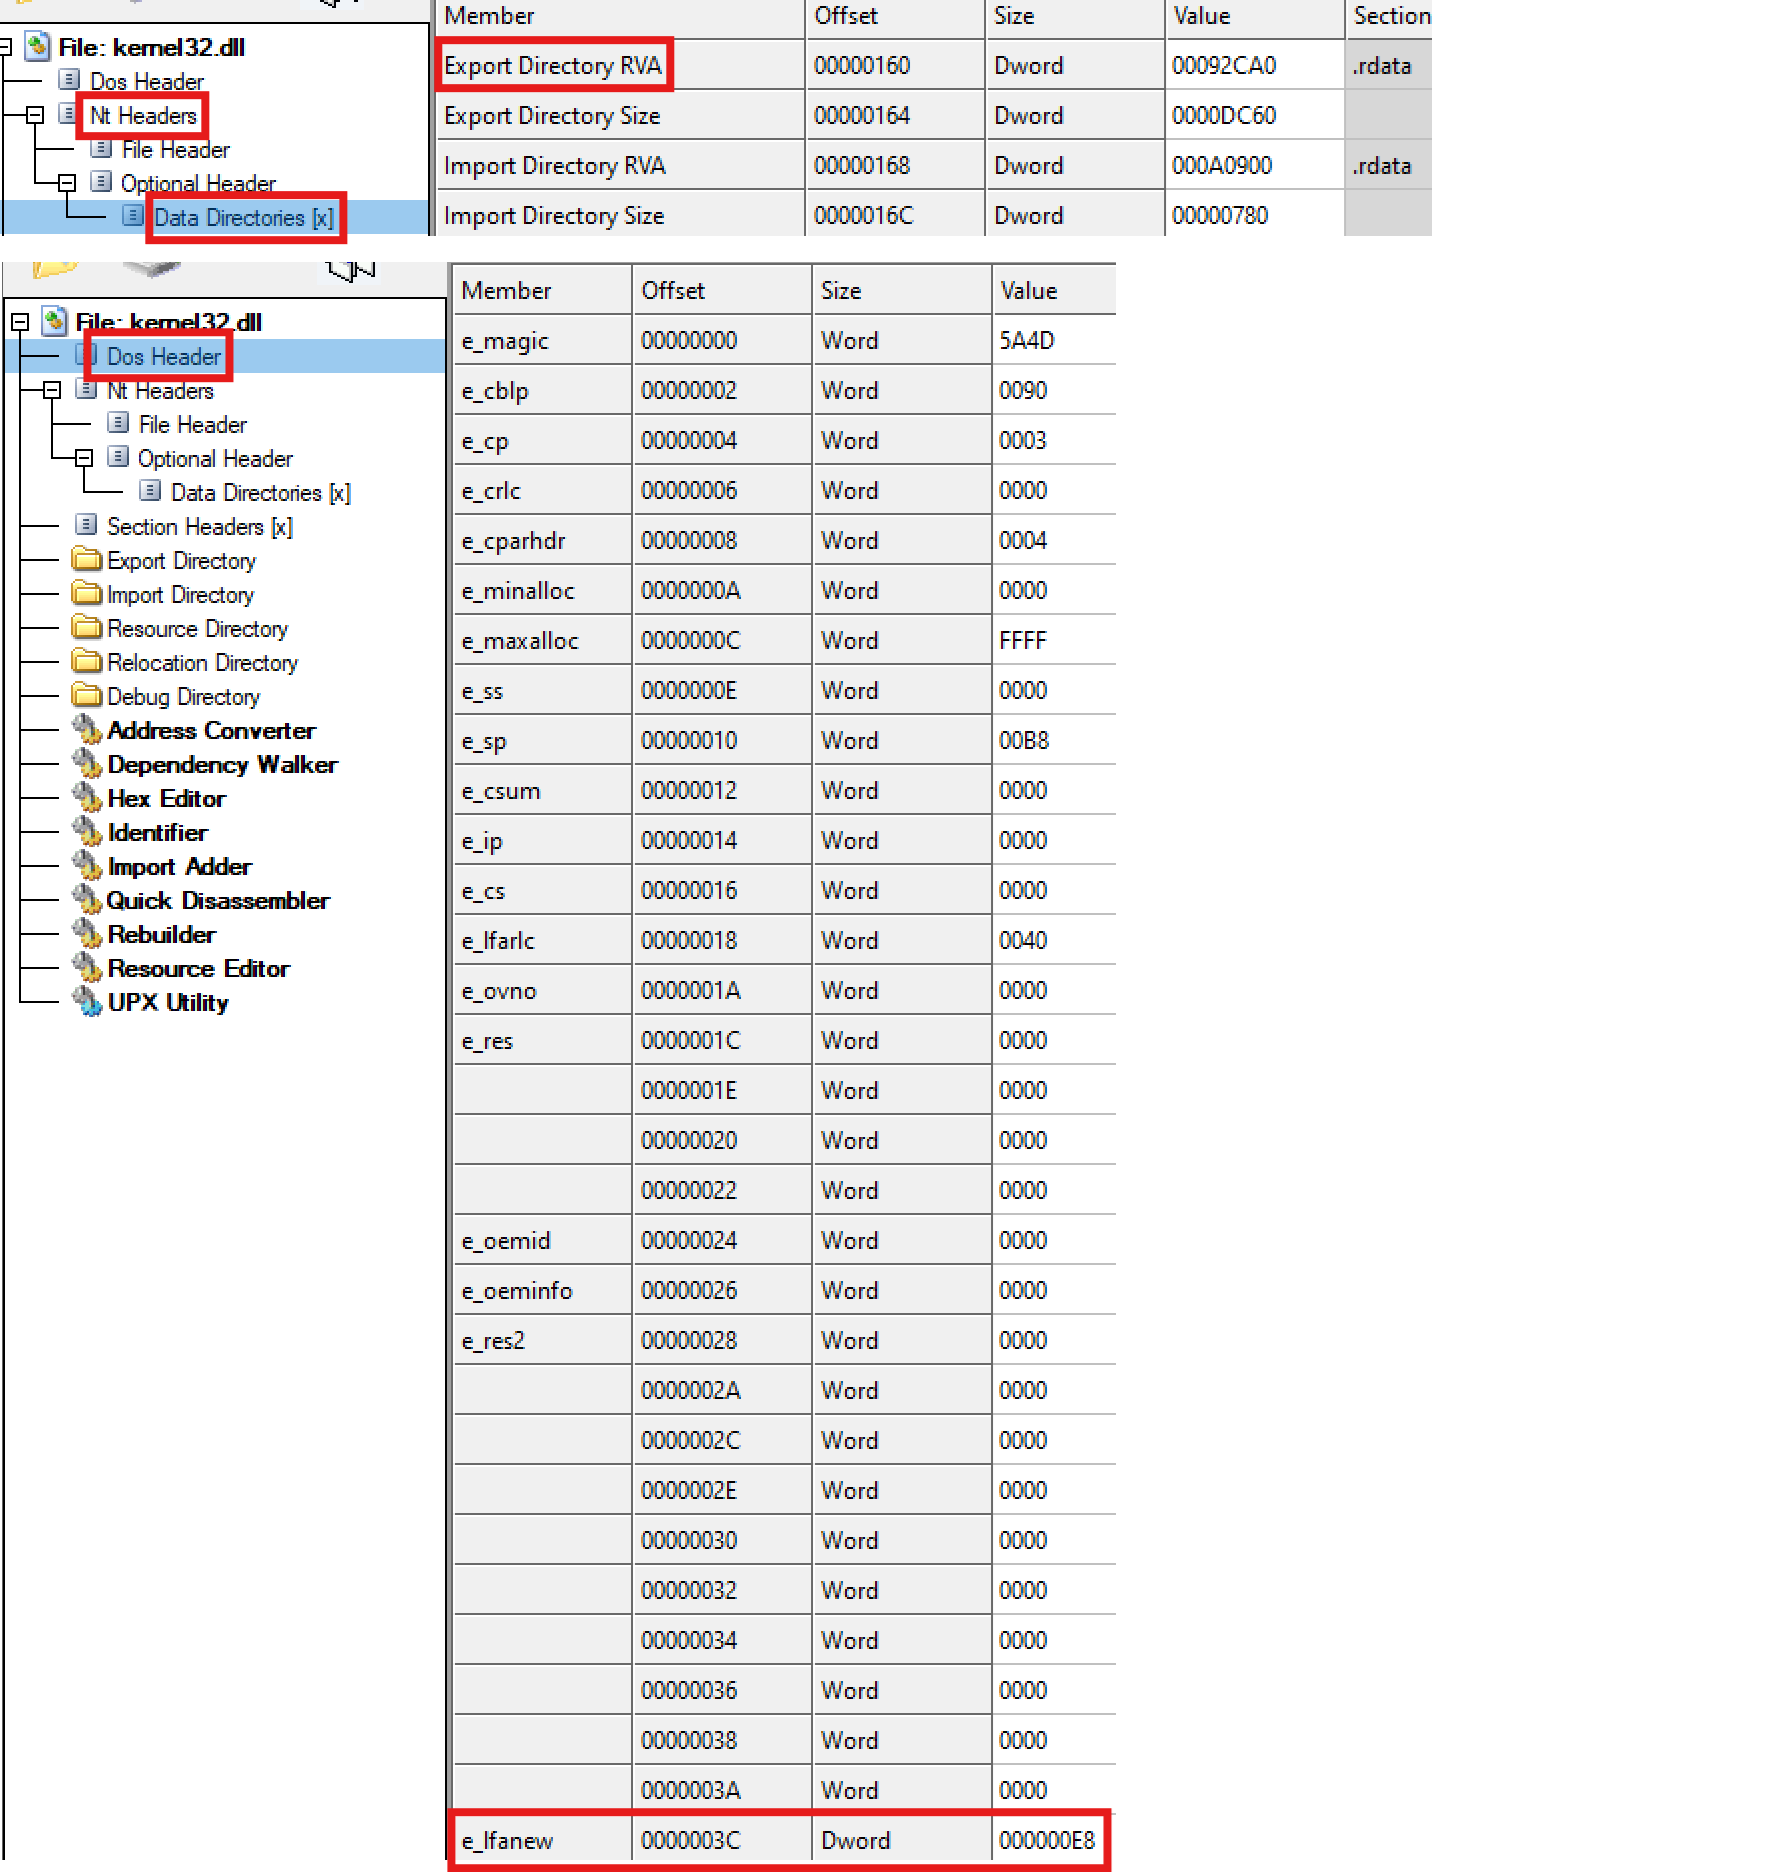Collapse Optional Header in the Data Directories view
This screenshot has height=1872, width=1791.
pyautogui.click(x=67, y=183)
